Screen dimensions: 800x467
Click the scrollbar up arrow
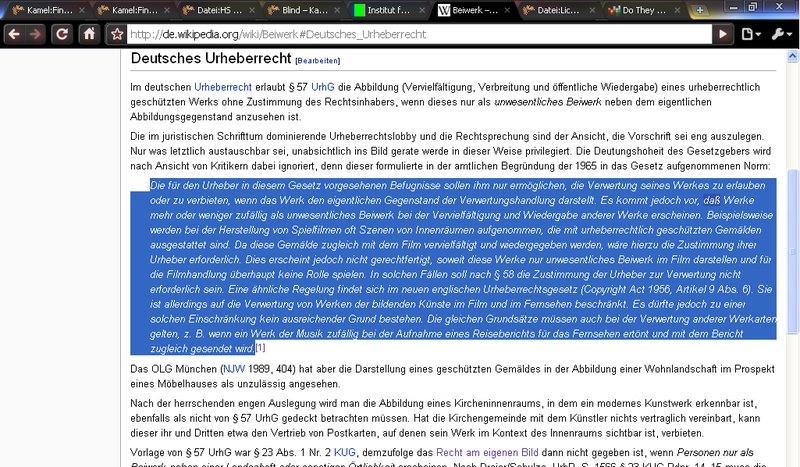[x=792, y=56]
